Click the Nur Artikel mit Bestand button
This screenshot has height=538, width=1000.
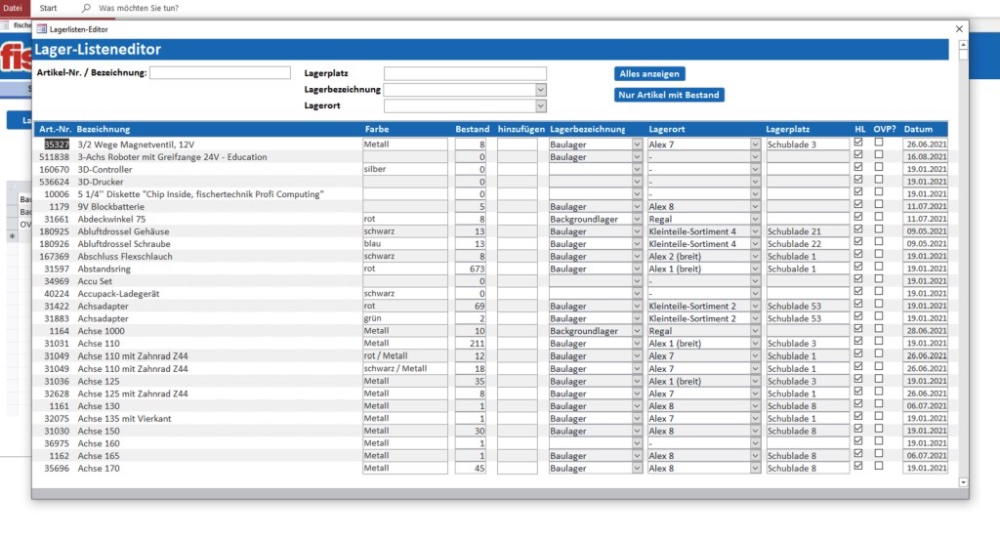[x=668, y=95]
